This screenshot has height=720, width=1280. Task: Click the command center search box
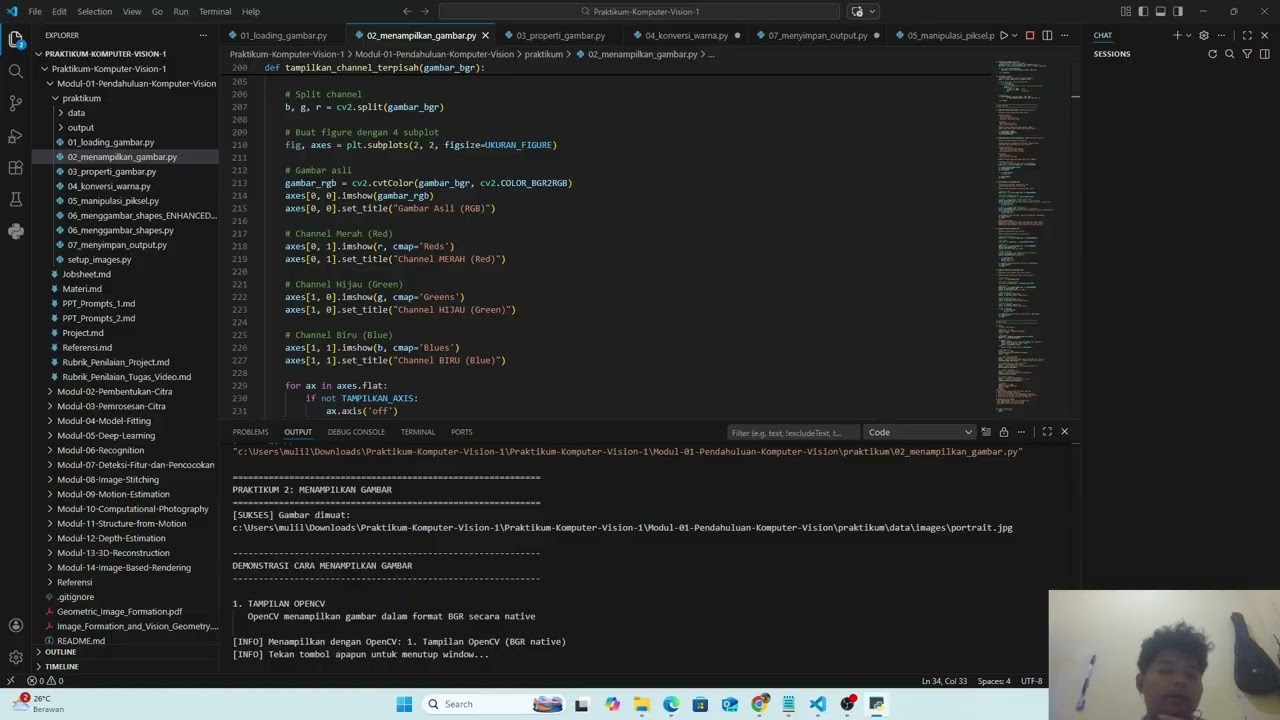639,11
